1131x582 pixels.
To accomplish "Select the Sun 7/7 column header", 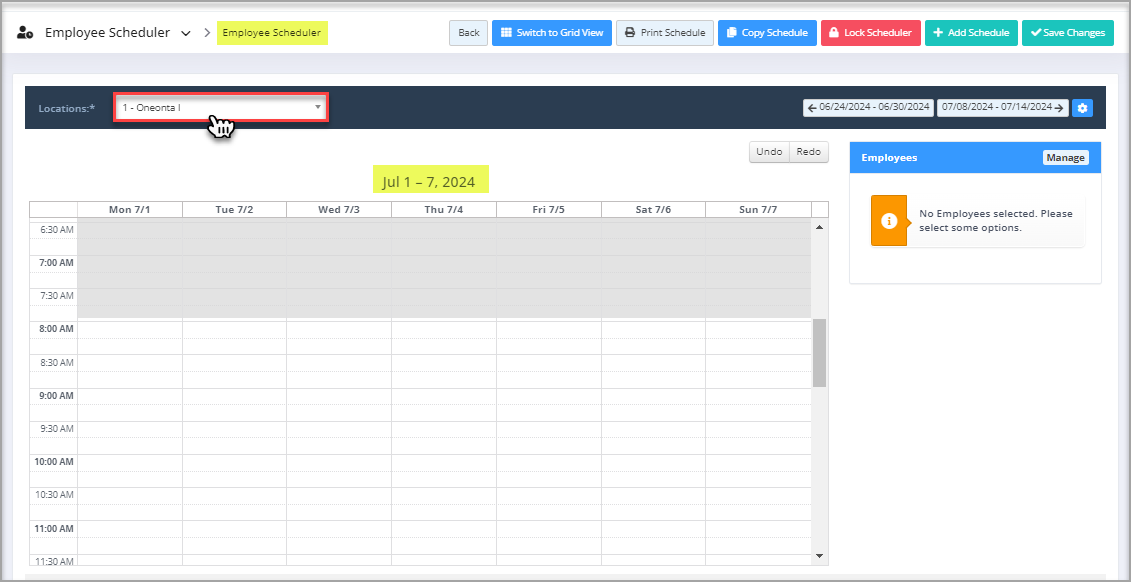I will pyautogui.click(x=758, y=209).
